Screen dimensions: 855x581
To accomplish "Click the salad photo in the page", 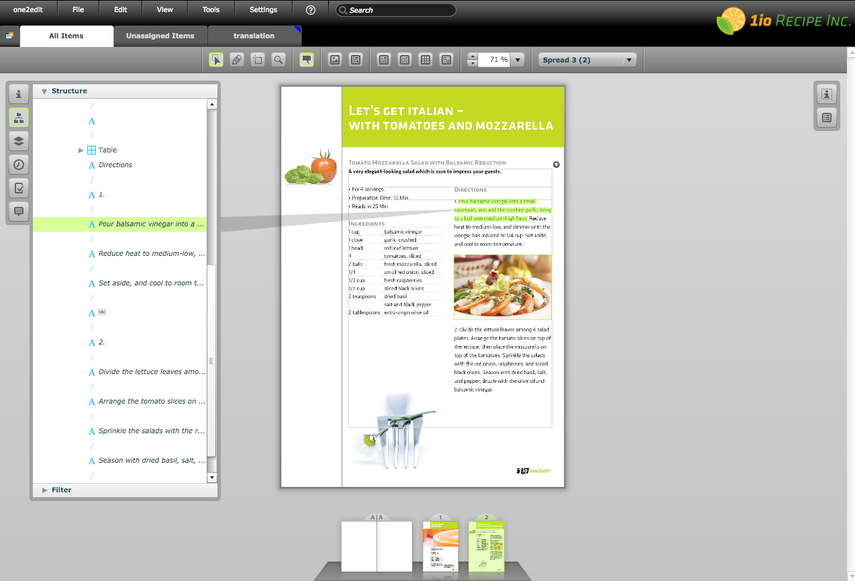I will coord(502,287).
